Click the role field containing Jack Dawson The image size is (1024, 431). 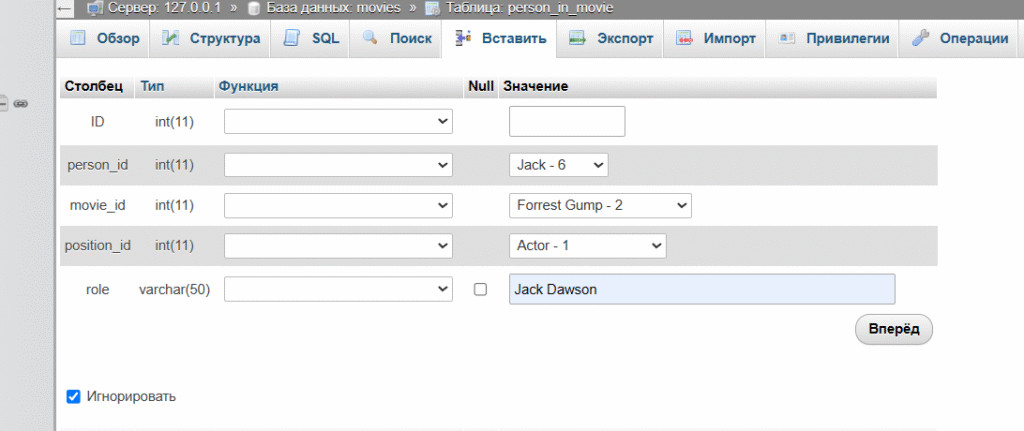click(702, 289)
